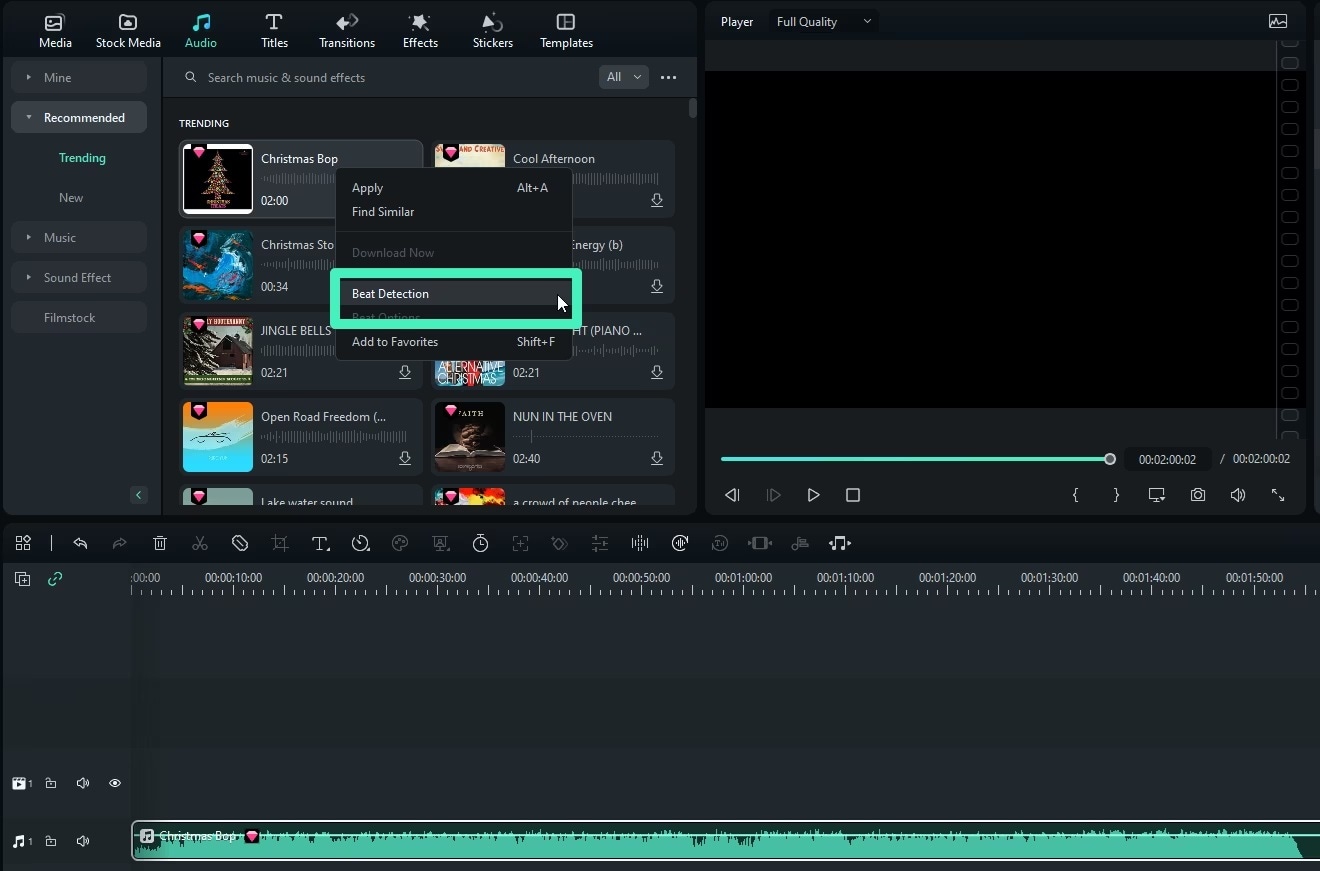Hide video track 1 with the eye icon
The width and height of the screenshot is (1320, 871).
tap(115, 783)
